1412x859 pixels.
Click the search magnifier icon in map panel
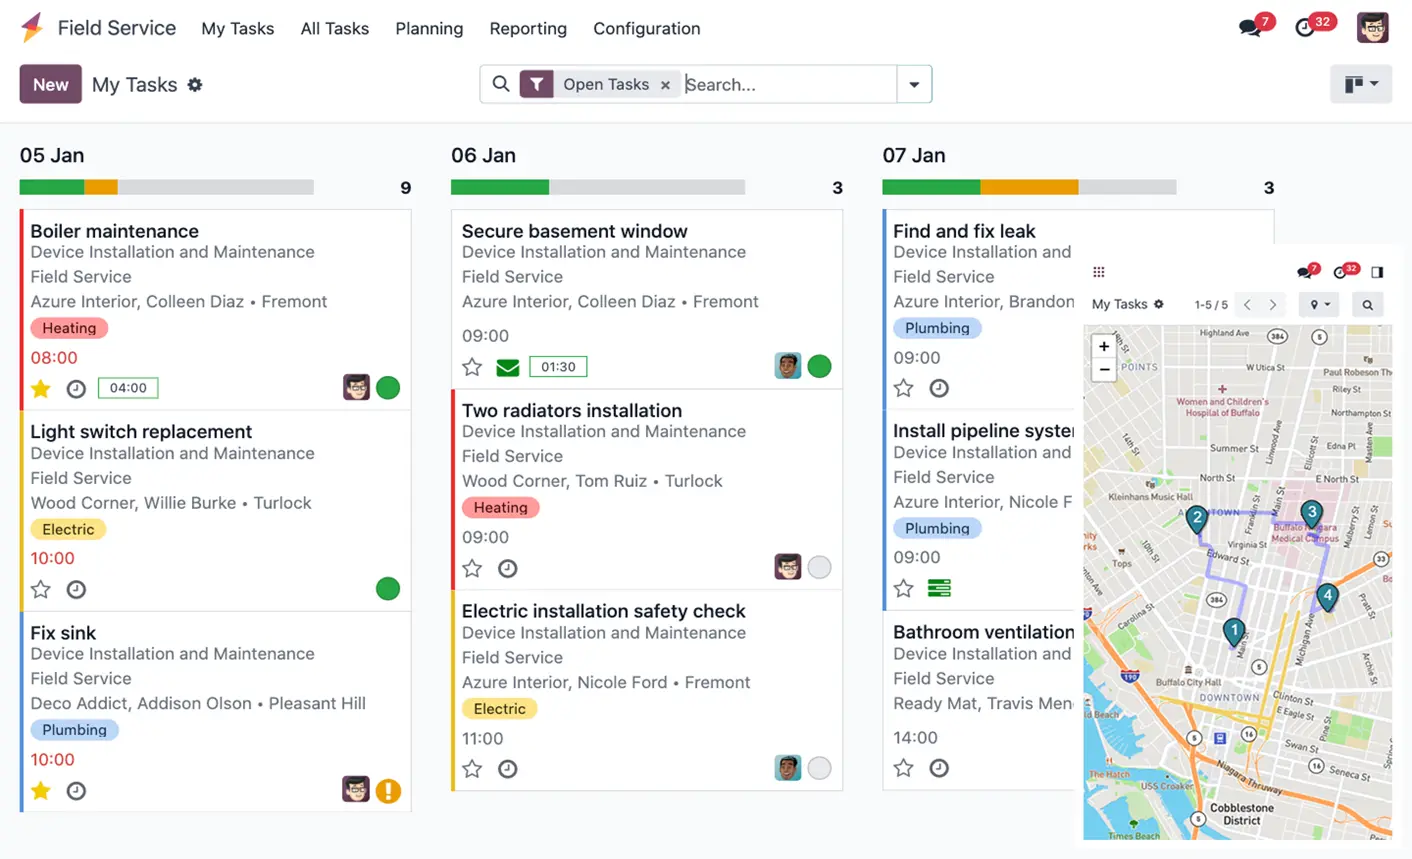point(1367,305)
